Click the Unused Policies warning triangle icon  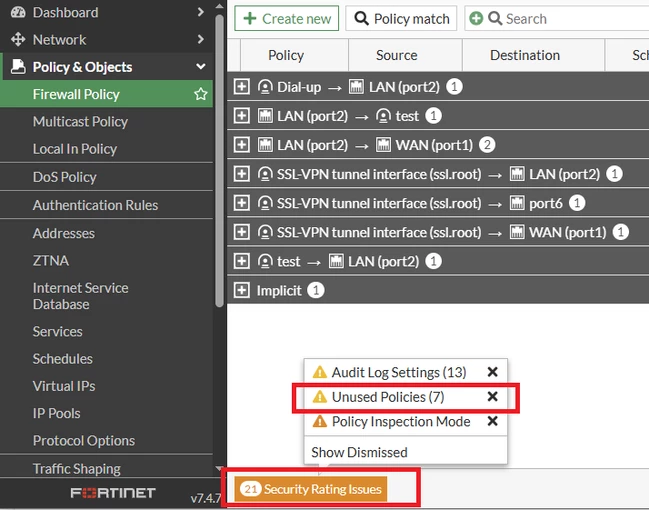click(320, 397)
